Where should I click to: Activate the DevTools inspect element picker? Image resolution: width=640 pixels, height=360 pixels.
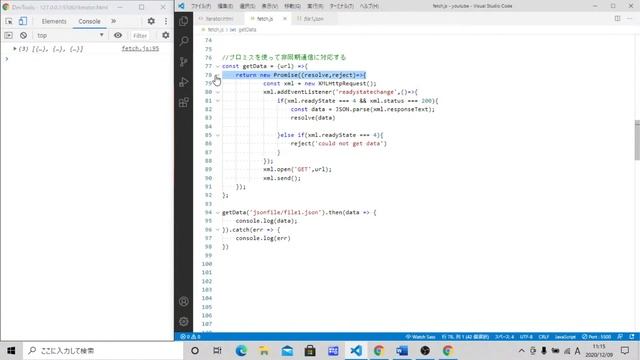coord(9,21)
